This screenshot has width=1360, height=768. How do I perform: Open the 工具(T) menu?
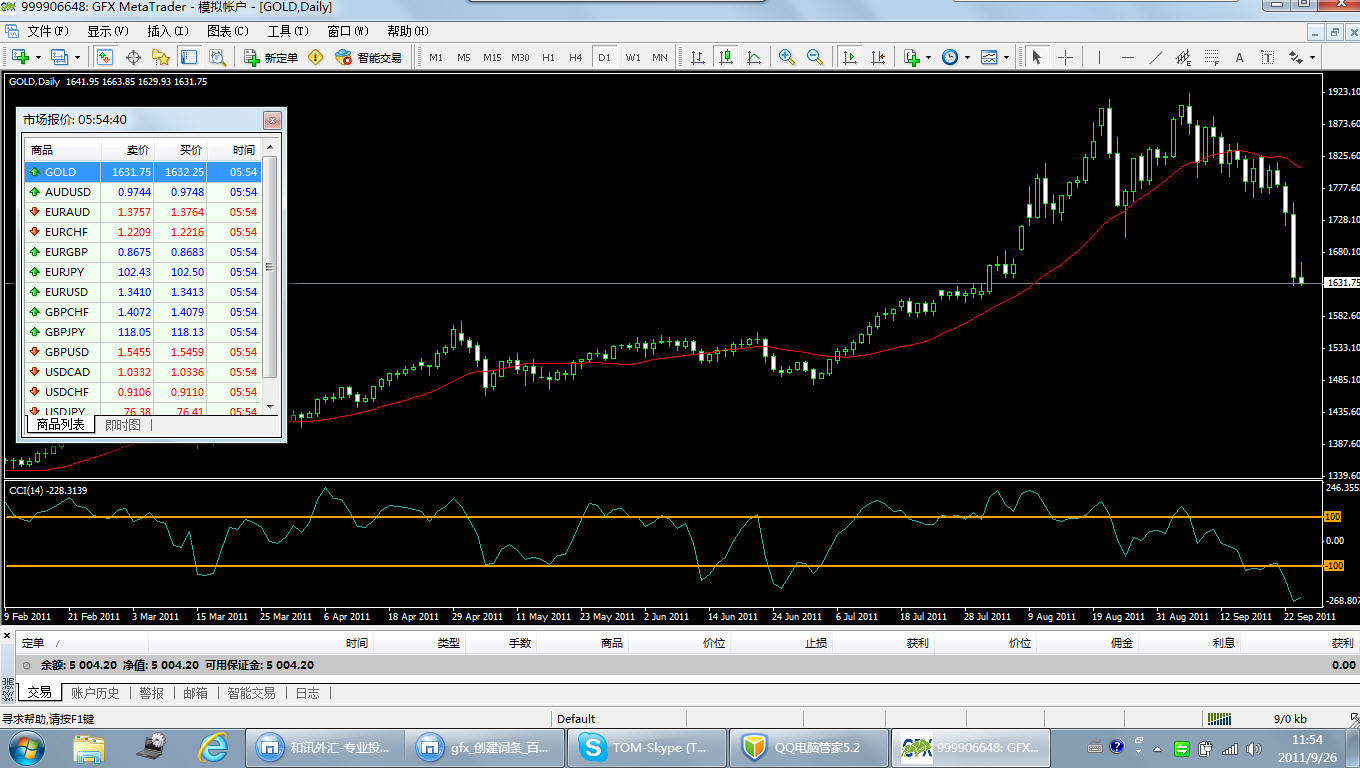pos(287,31)
